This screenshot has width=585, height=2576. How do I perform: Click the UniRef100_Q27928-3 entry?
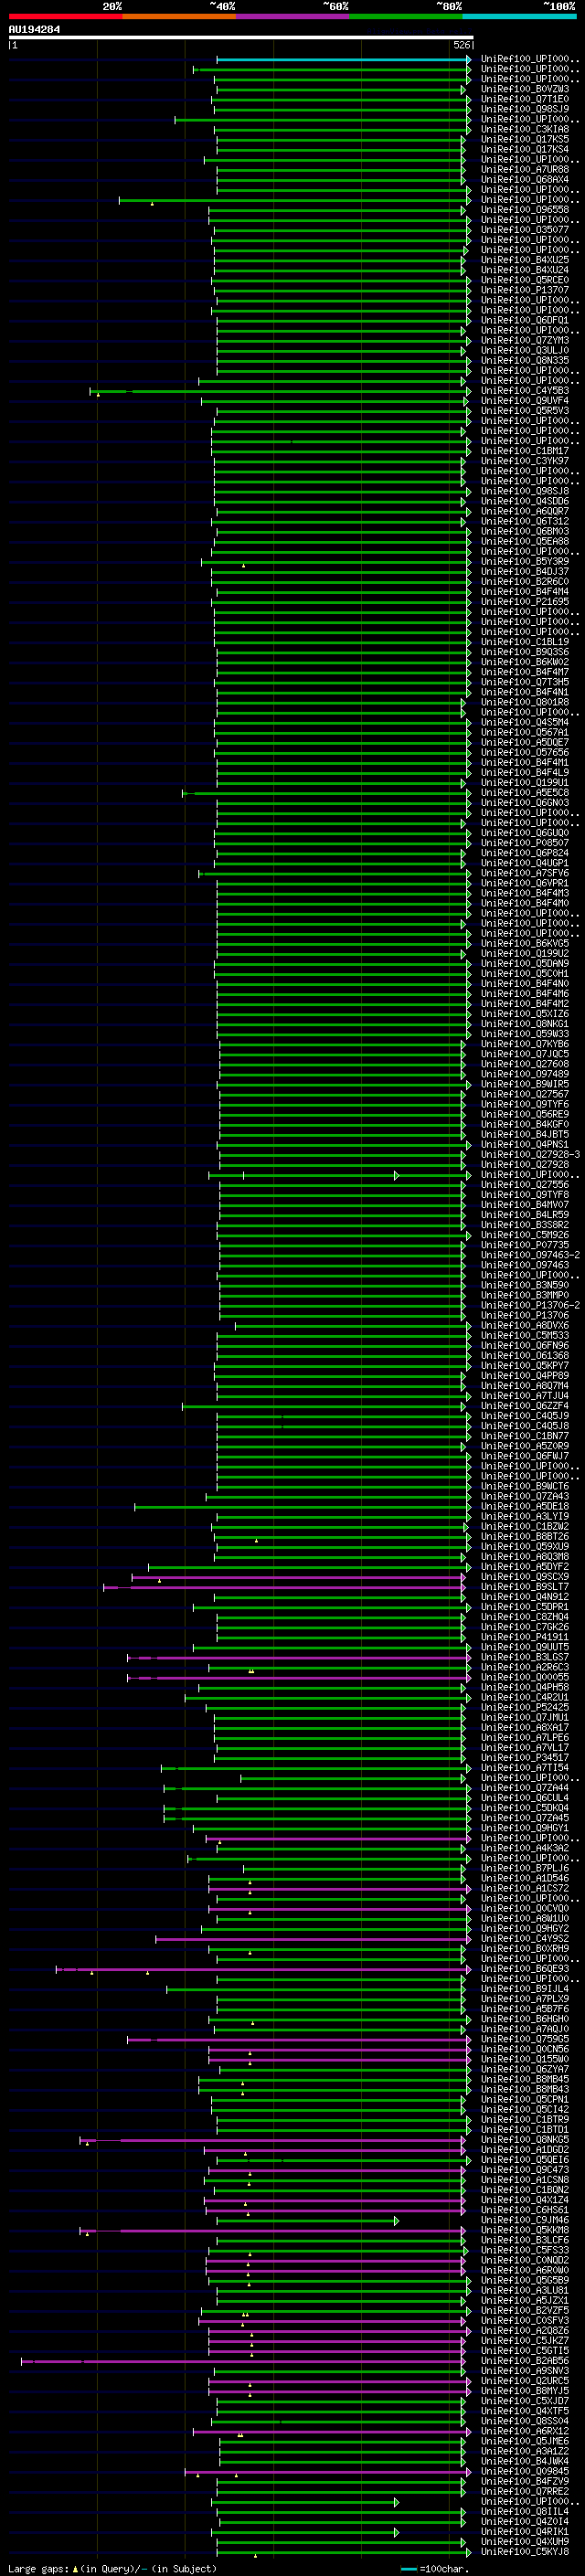(530, 1154)
